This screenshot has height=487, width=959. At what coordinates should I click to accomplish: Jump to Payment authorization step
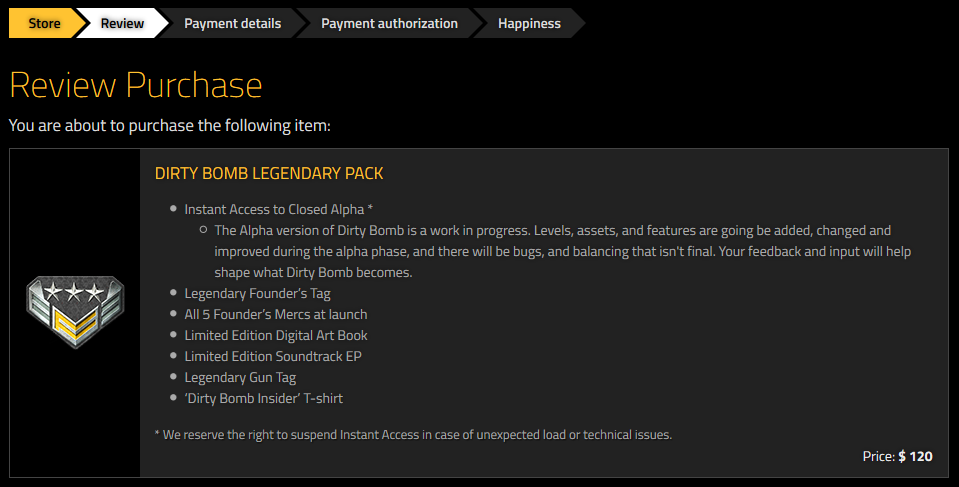point(390,23)
